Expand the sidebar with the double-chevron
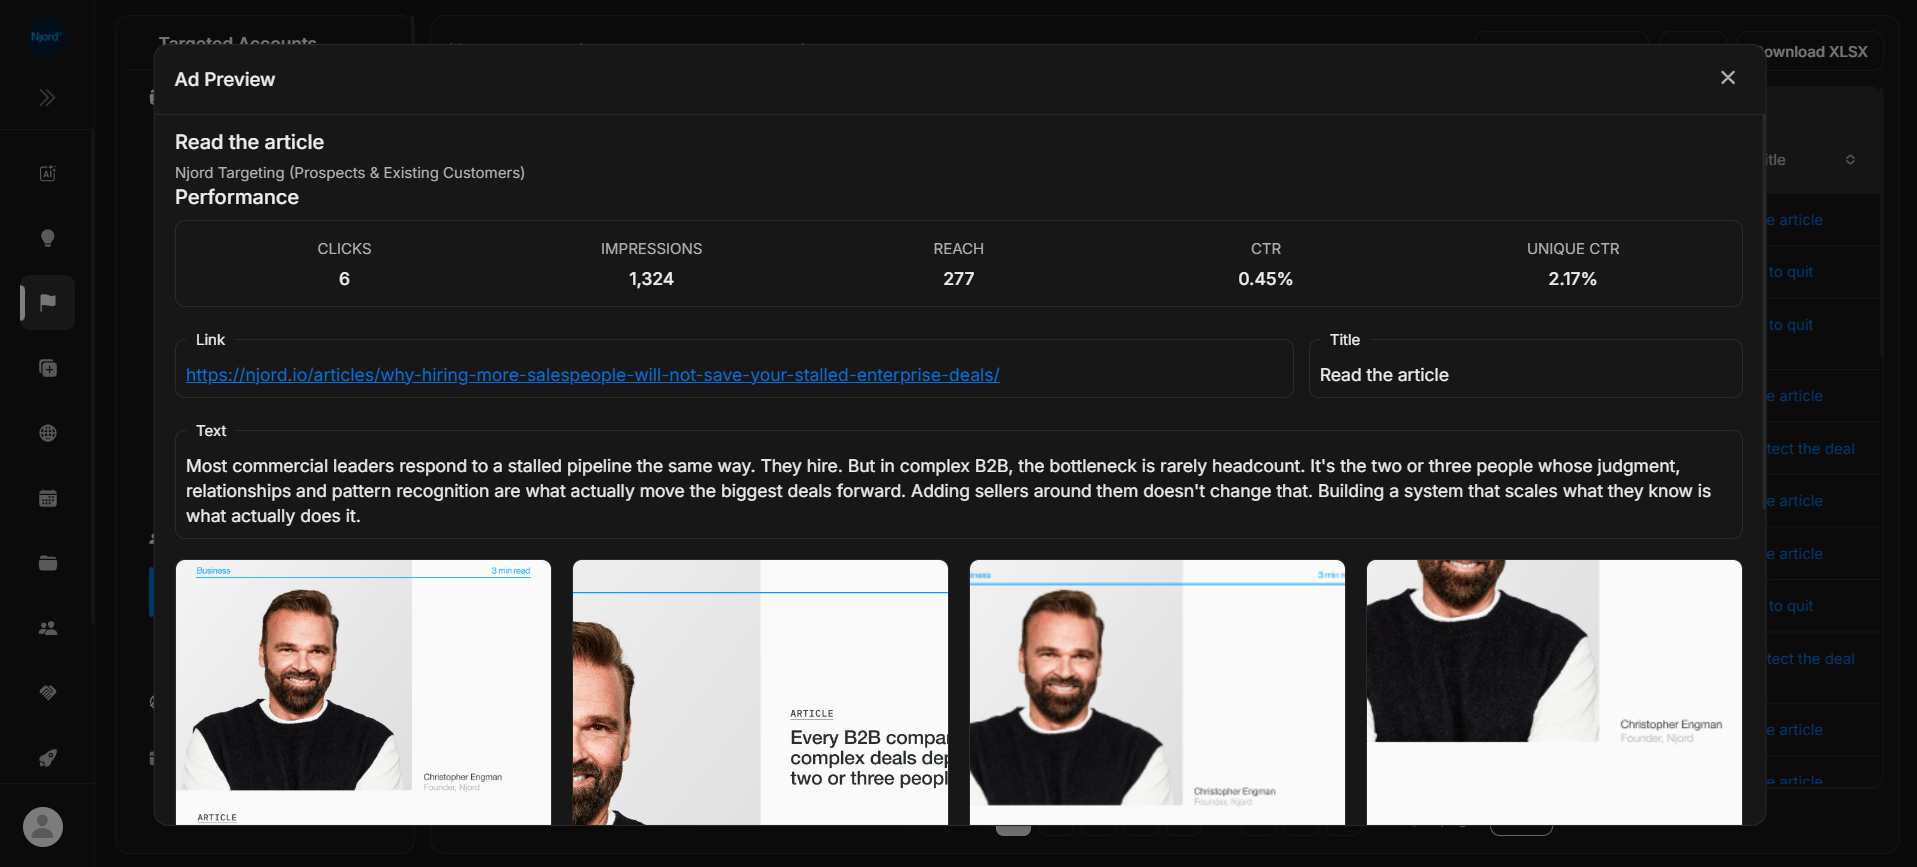 pyautogui.click(x=47, y=97)
